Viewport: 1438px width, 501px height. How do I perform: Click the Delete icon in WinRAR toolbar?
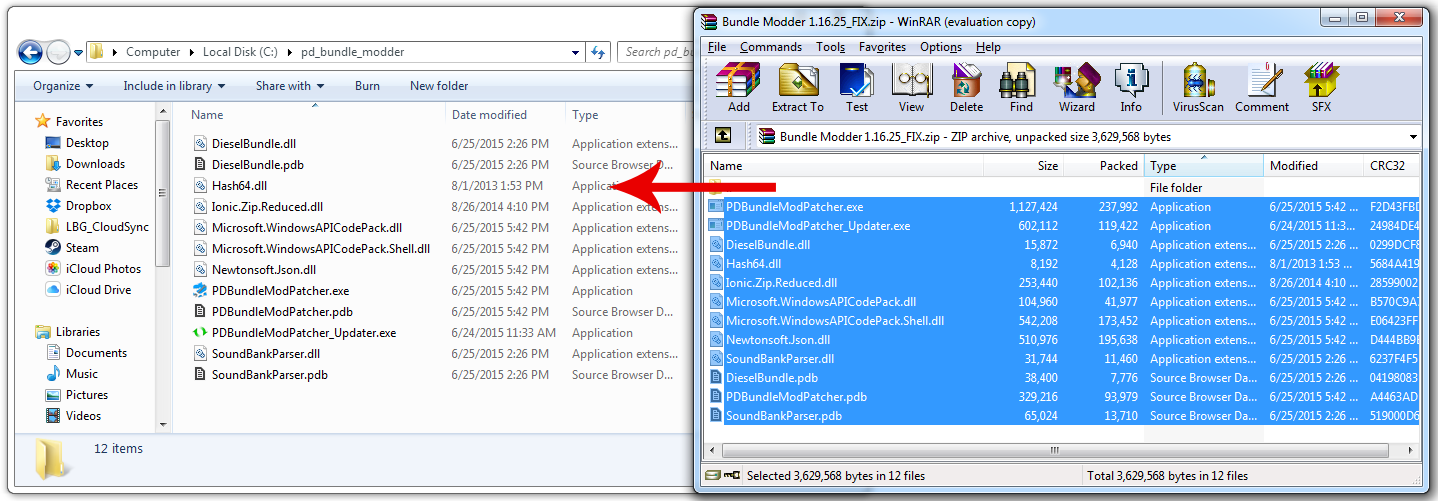click(x=966, y=88)
